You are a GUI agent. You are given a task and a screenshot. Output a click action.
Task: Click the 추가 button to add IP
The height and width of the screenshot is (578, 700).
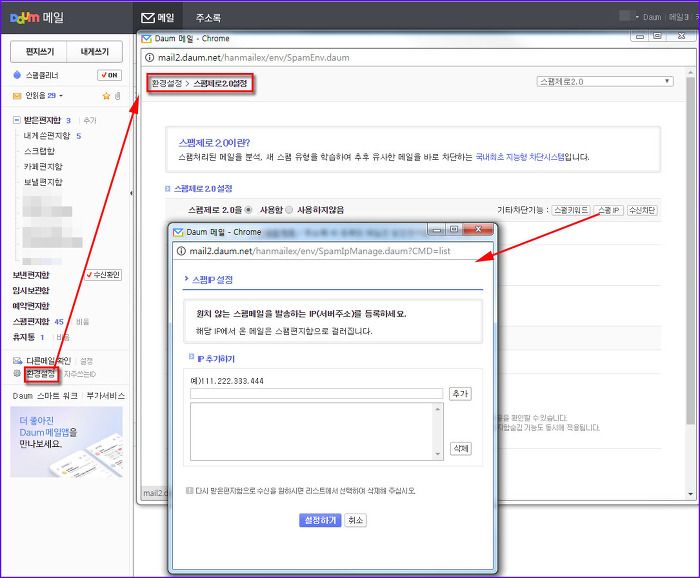460,394
